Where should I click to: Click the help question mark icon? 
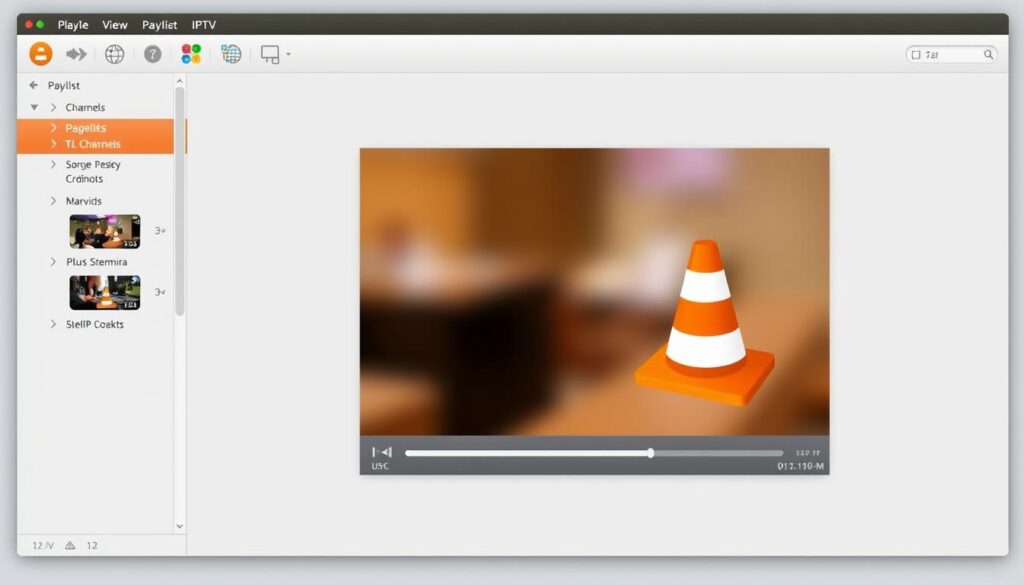click(x=152, y=54)
